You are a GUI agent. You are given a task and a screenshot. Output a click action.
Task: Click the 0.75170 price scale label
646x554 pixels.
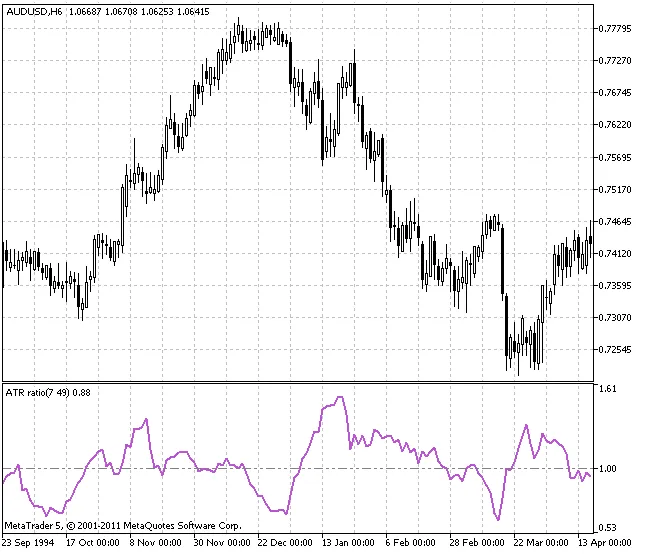tap(615, 189)
